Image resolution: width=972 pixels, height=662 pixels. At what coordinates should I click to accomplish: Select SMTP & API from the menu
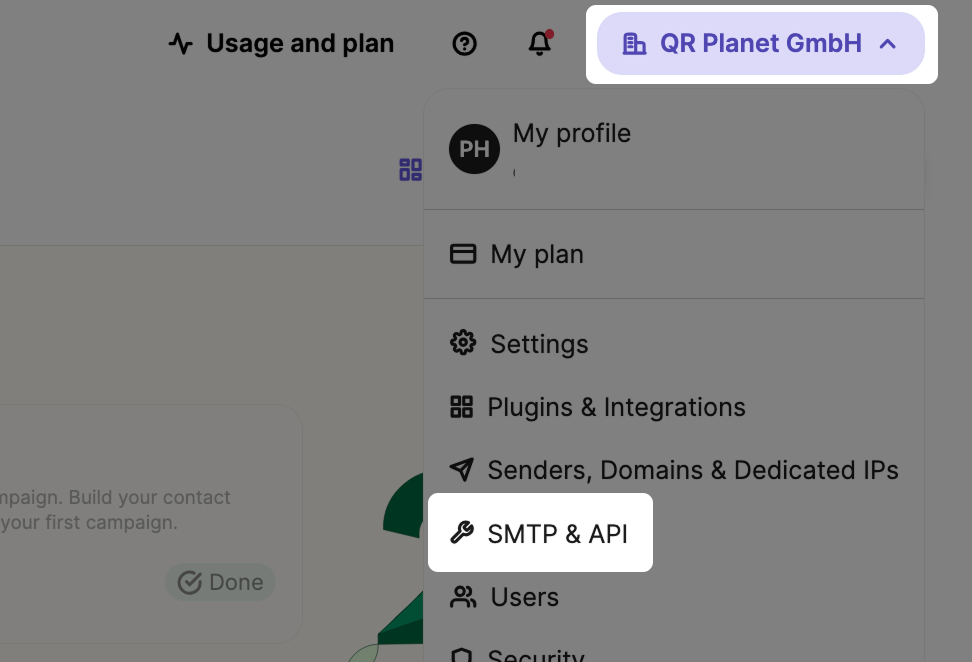tap(557, 533)
